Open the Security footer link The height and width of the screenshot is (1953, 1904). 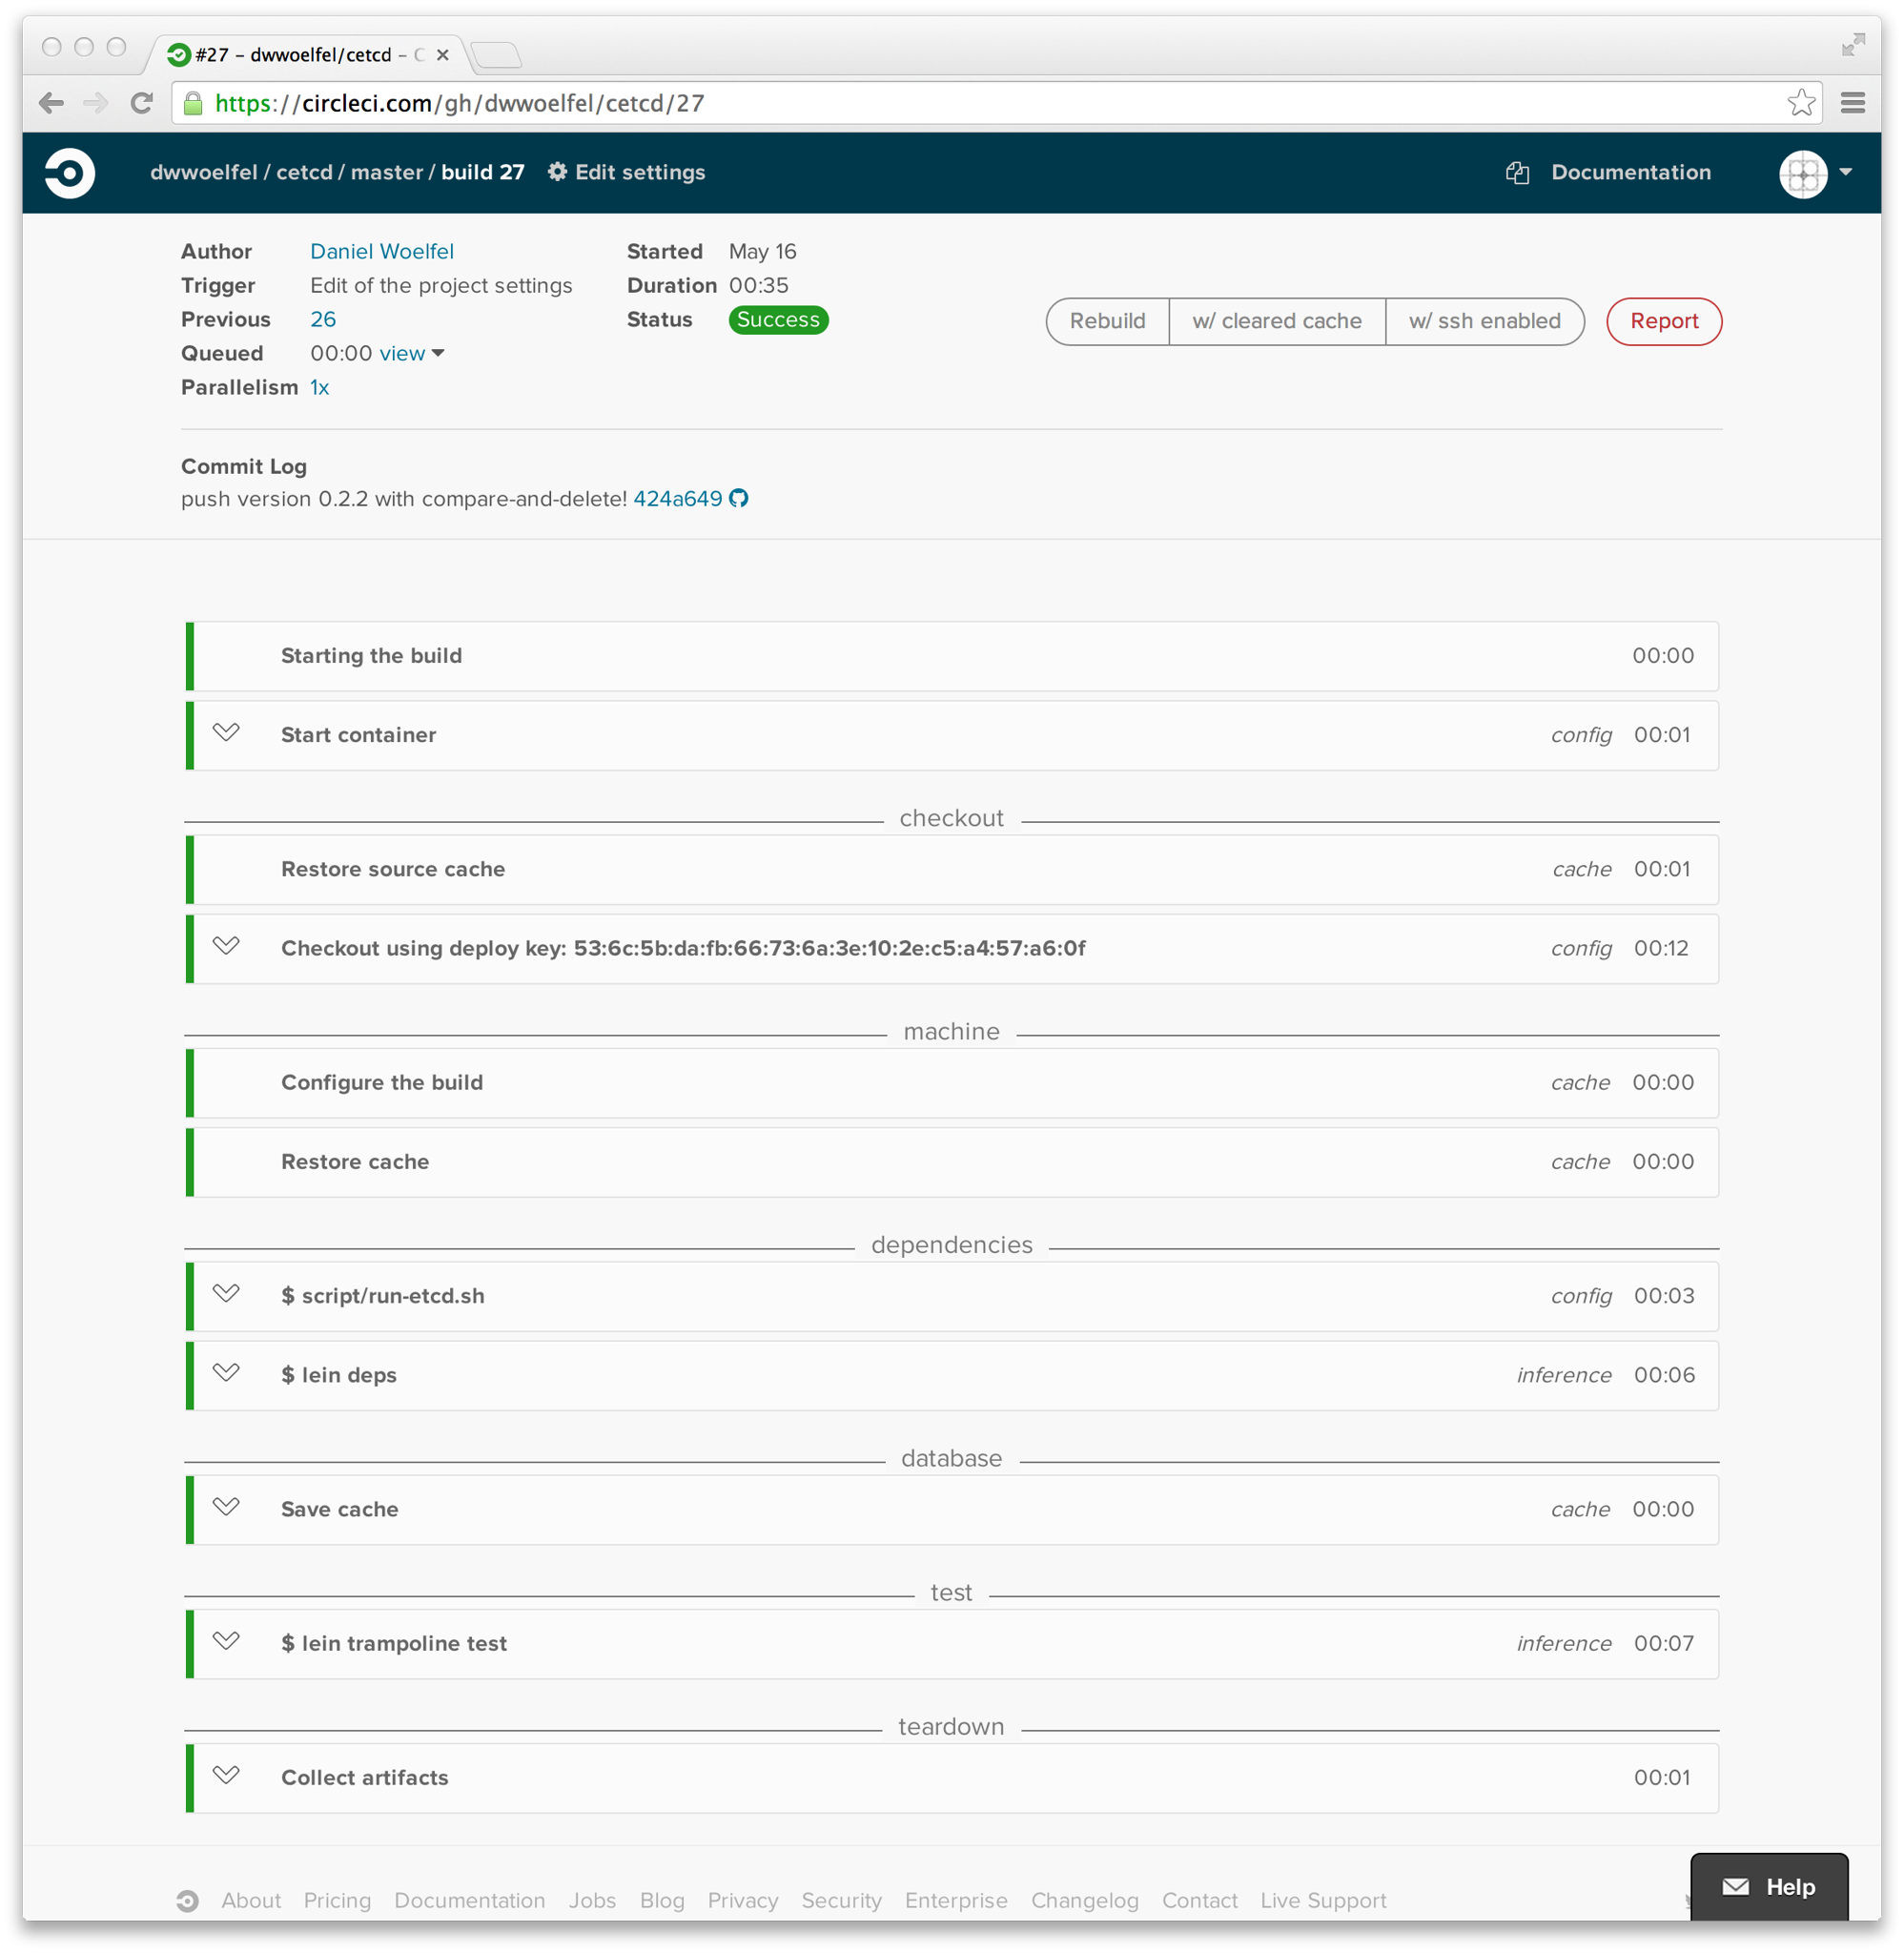(841, 1900)
